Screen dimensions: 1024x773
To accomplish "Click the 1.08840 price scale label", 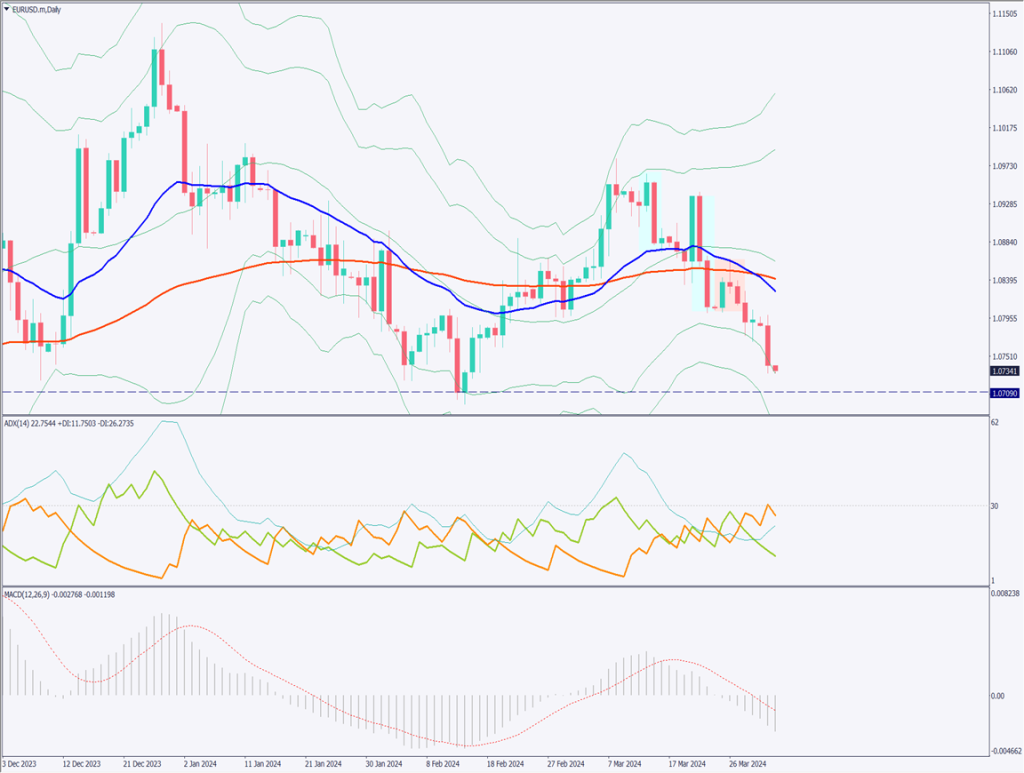I will coord(1004,242).
